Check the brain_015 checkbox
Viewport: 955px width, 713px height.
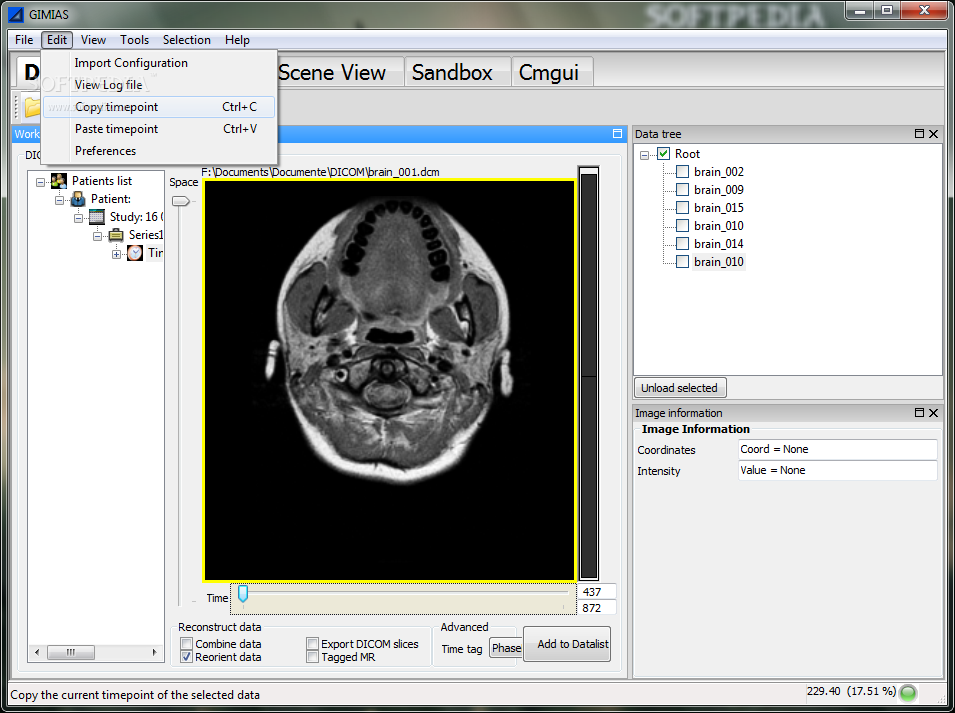pos(683,208)
